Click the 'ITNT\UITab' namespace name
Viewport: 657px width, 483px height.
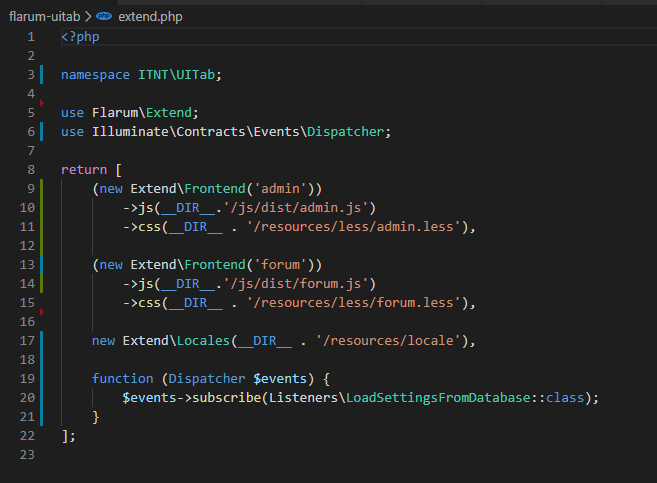pyautogui.click(x=176, y=75)
